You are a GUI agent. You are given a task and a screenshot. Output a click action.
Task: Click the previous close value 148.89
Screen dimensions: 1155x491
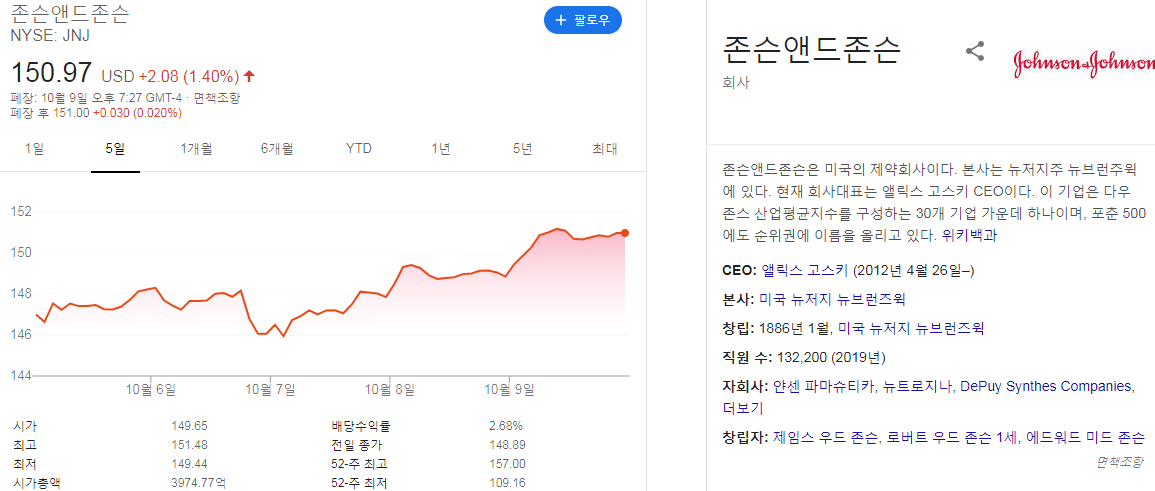[507, 445]
